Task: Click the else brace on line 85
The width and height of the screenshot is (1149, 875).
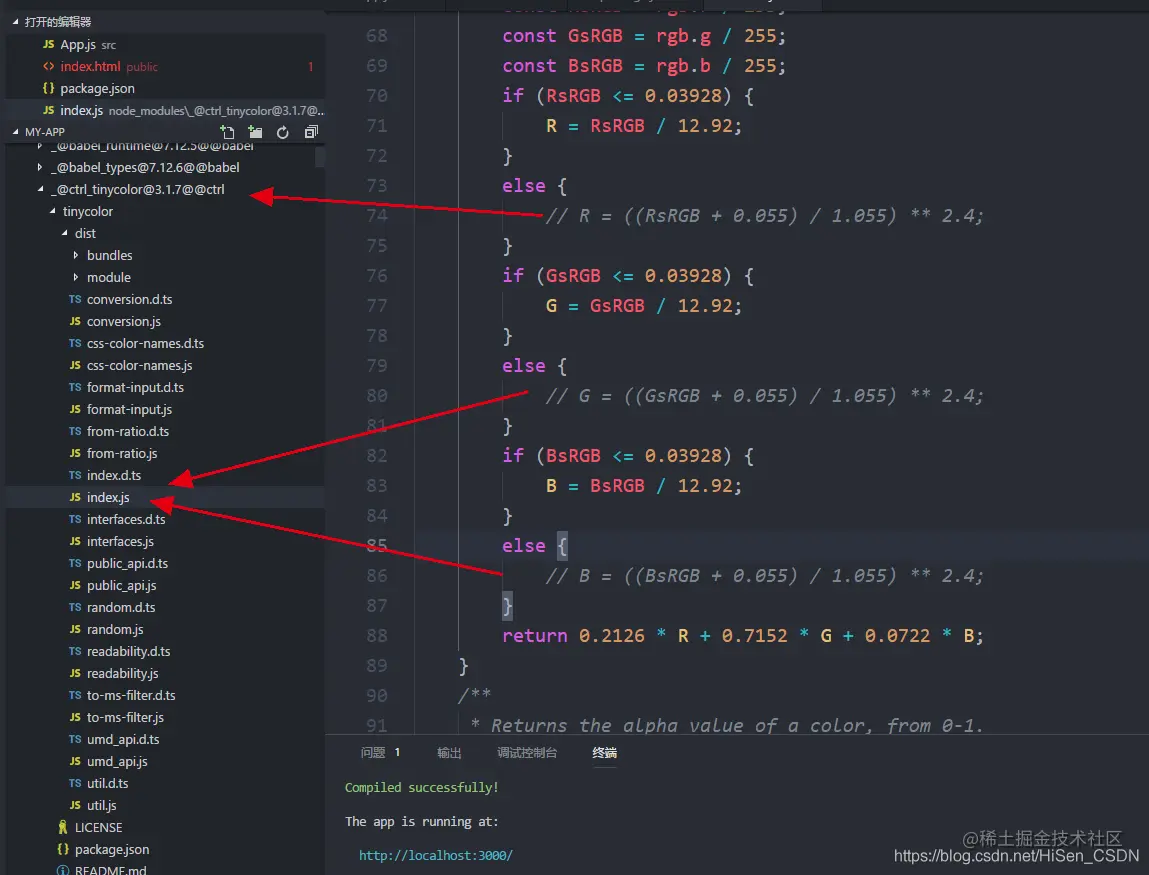Action: pyautogui.click(x=562, y=546)
